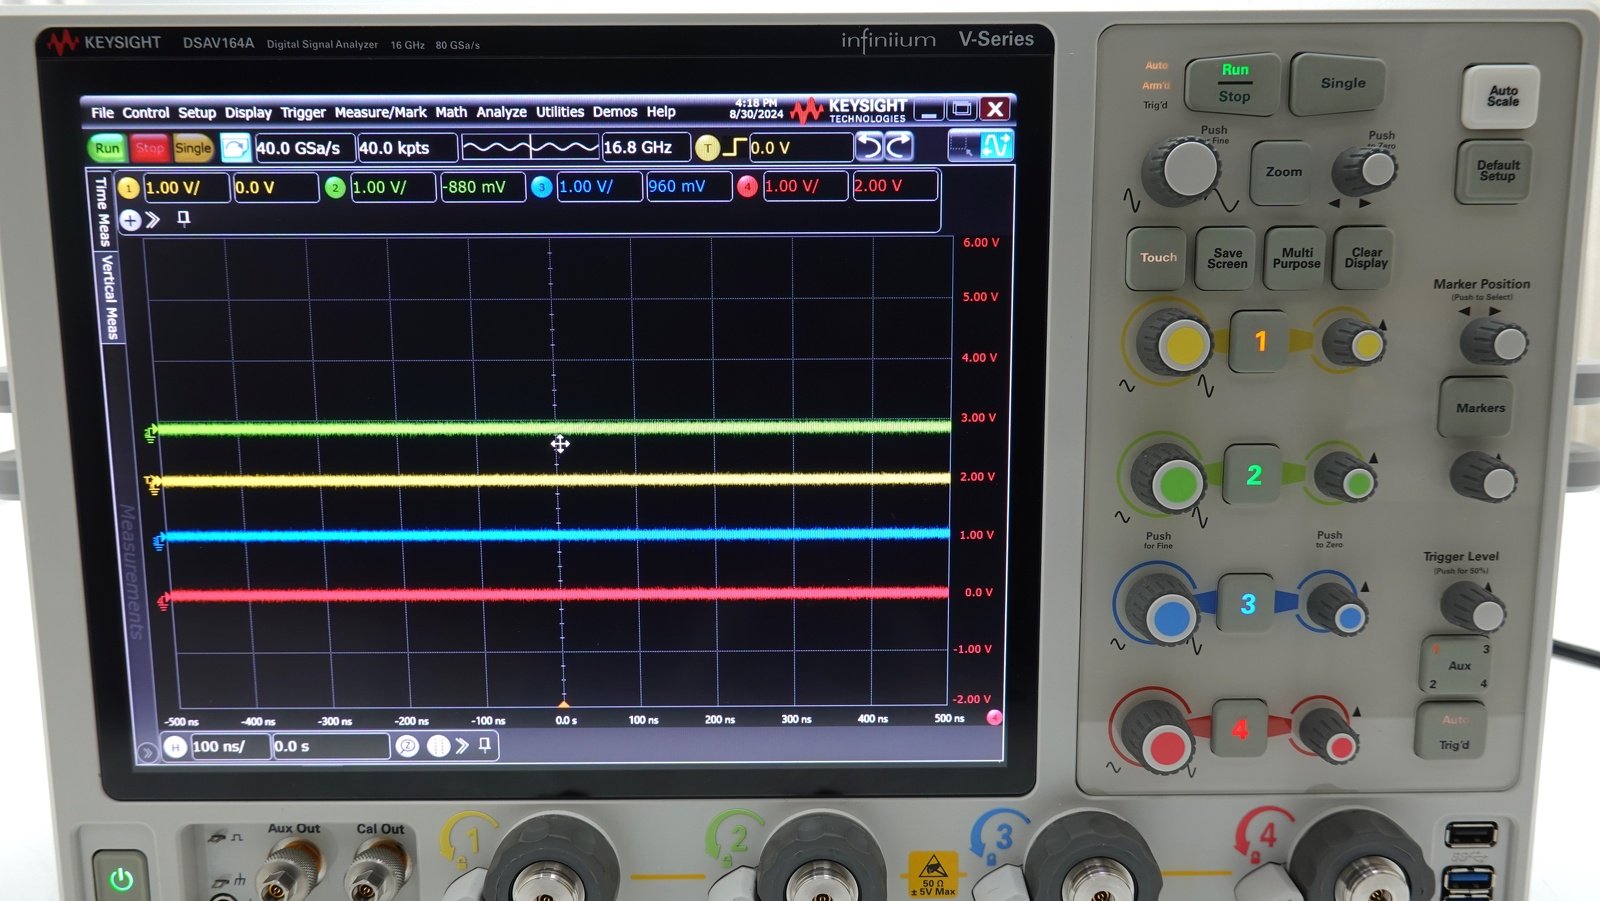This screenshot has width=1600, height=901.
Task: Expand the horizontal bar double chevron
Action: coord(461,746)
